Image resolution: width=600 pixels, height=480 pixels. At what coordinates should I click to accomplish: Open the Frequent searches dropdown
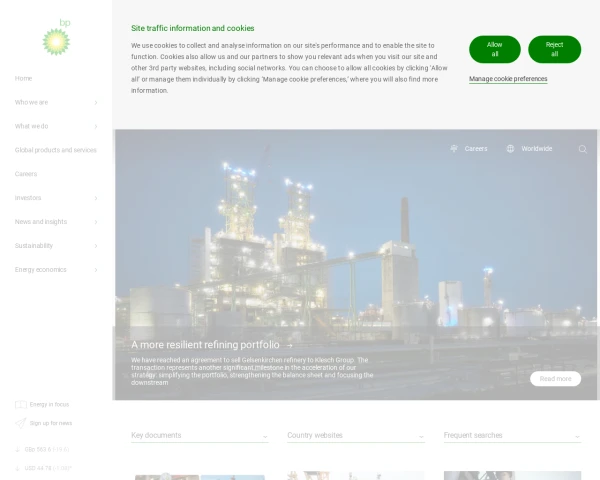[x=512, y=436]
